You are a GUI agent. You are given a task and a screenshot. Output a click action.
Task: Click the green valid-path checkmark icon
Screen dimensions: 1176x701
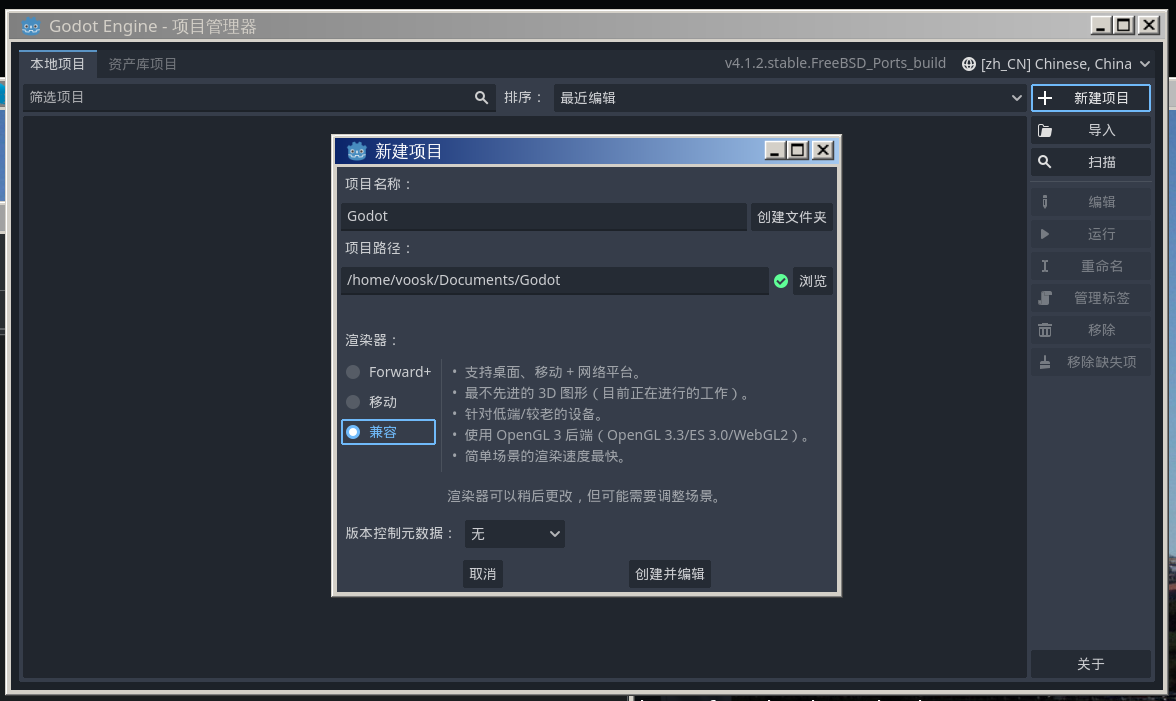click(x=781, y=280)
